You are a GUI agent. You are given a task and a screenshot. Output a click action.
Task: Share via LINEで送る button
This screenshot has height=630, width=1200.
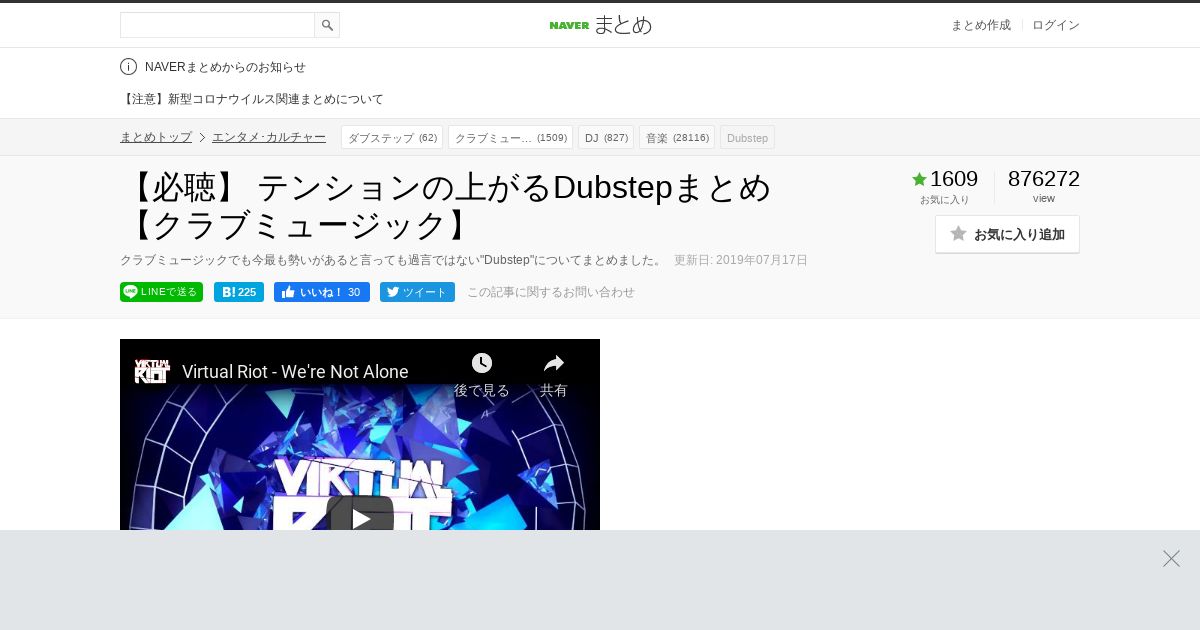161,292
